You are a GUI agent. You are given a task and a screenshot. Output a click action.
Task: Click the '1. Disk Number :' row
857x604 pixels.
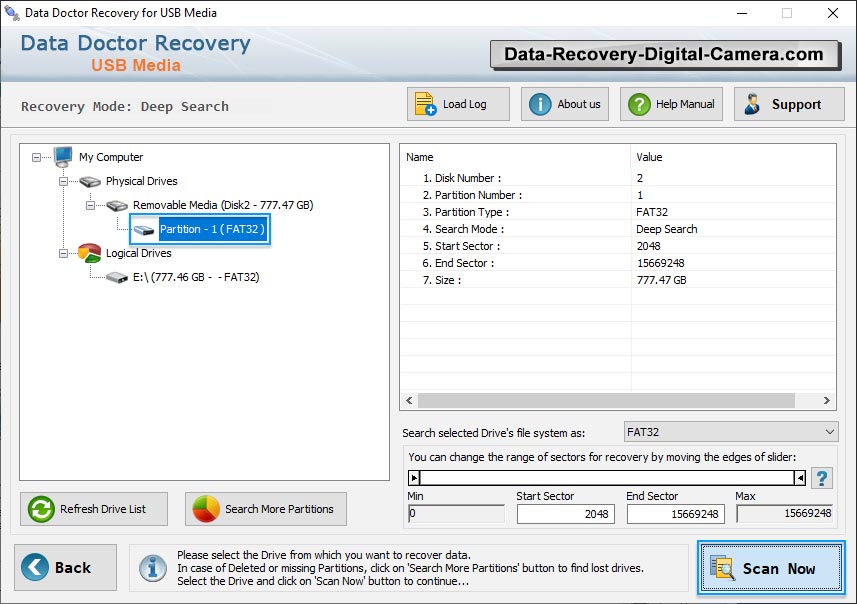point(618,178)
